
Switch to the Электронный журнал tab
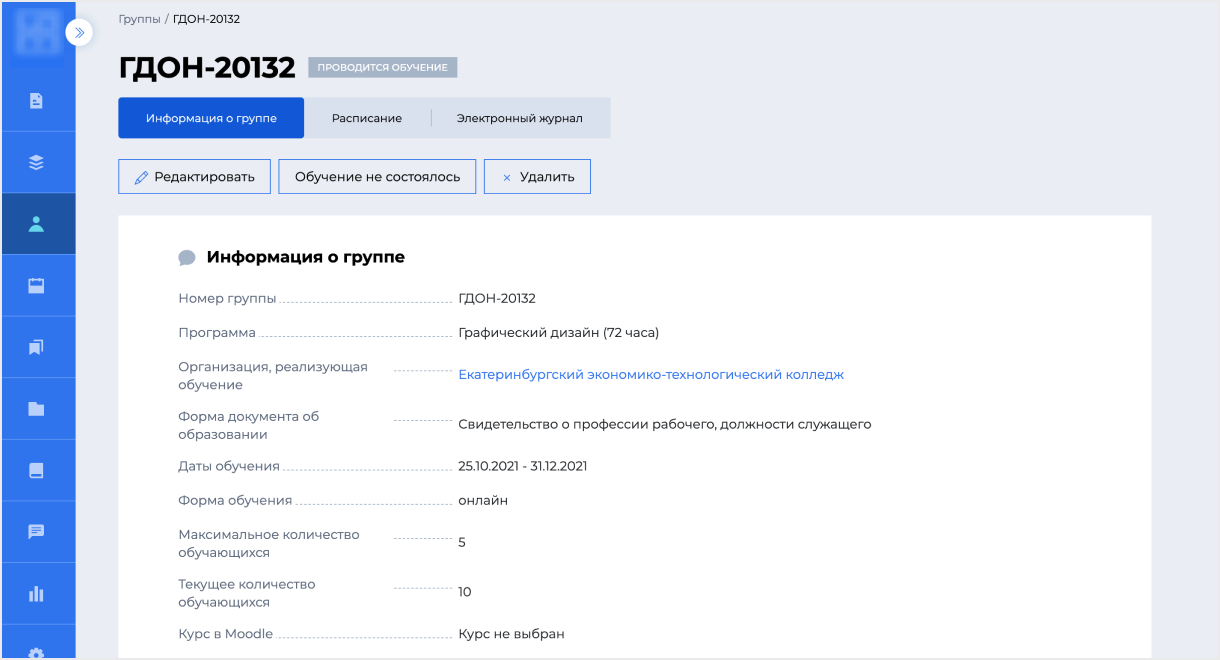(520, 118)
